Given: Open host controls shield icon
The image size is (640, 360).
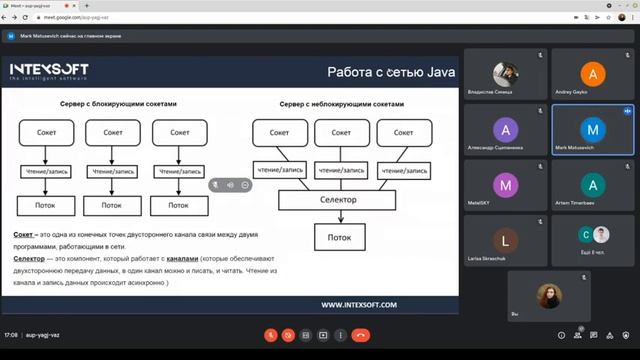Looking at the screenshot, I should coord(626,335).
